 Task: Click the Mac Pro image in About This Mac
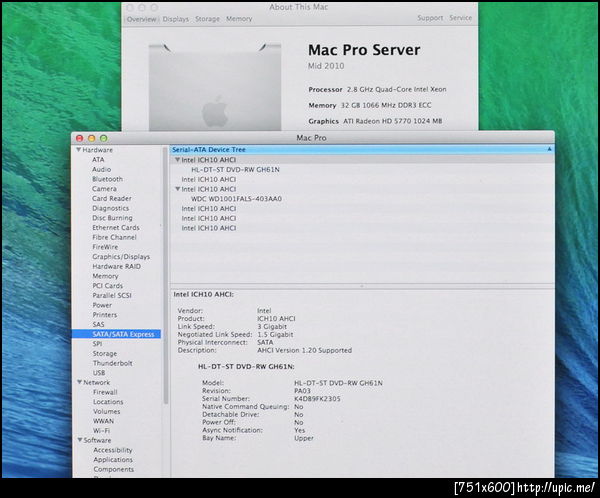pos(215,87)
